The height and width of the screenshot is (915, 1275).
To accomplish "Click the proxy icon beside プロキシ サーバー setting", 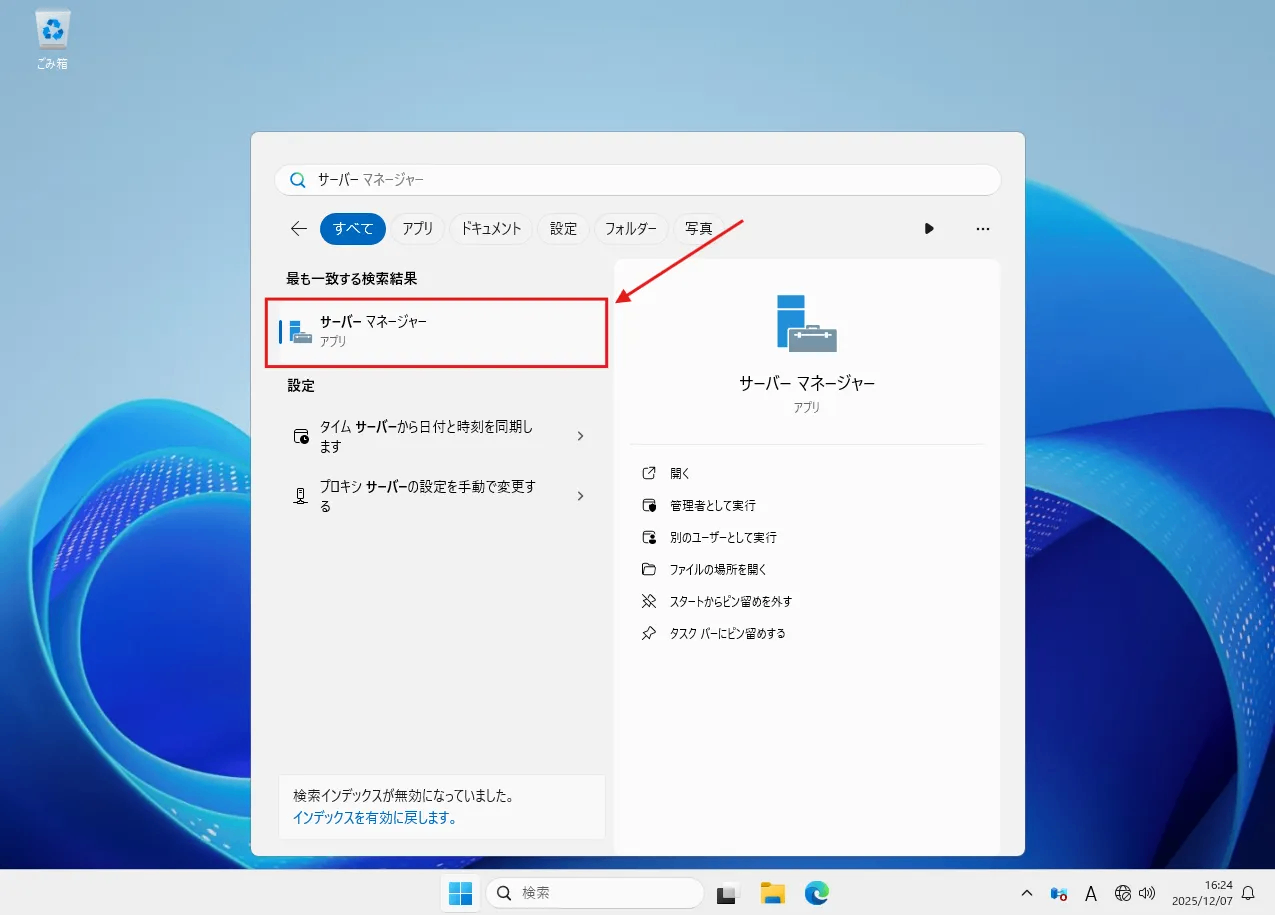I will [x=301, y=496].
